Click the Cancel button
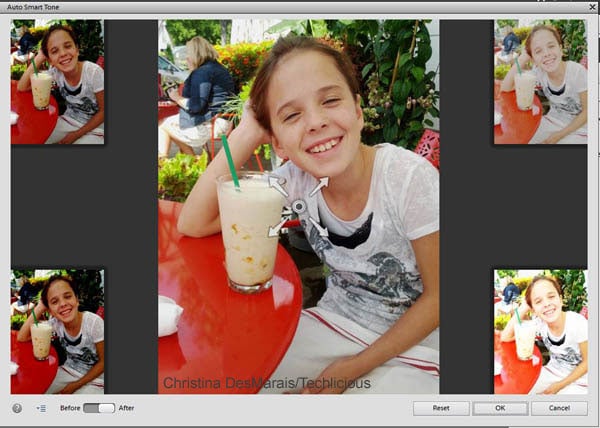Screen dimensions: 600x428 [559, 408]
